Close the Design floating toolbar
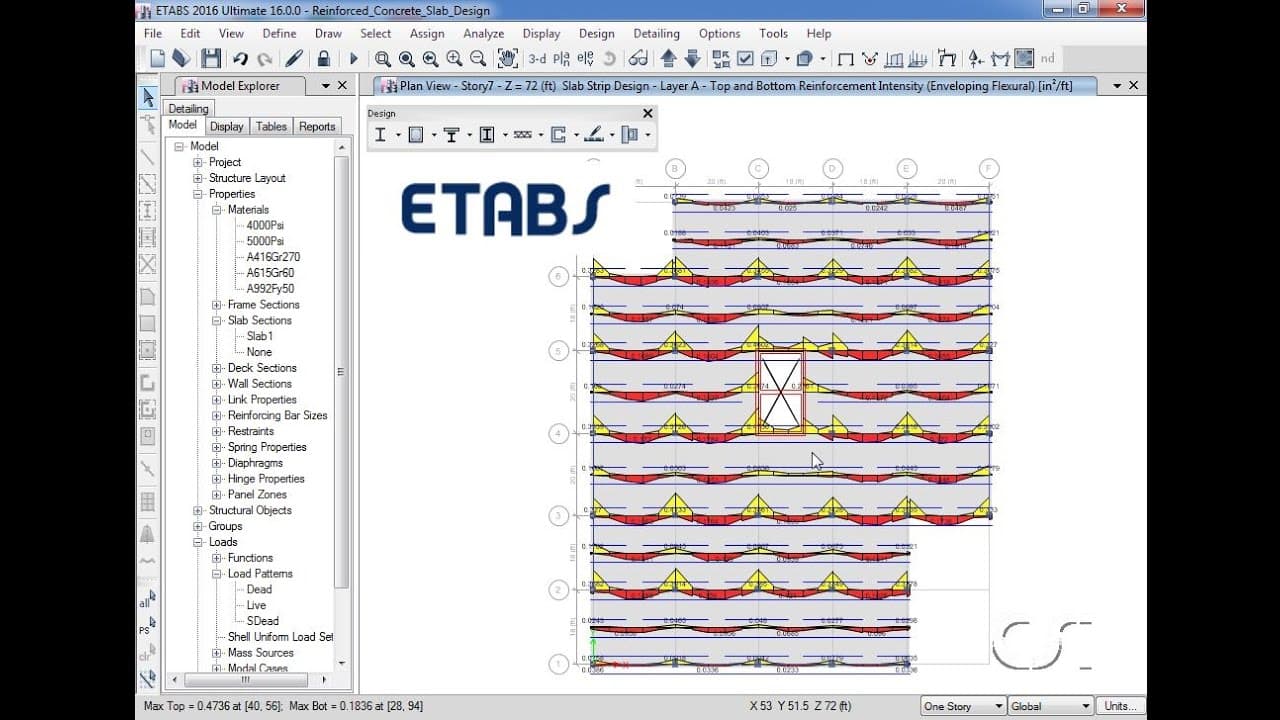The width and height of the screenshot is (1280, 720). click(x=647, y=113)
